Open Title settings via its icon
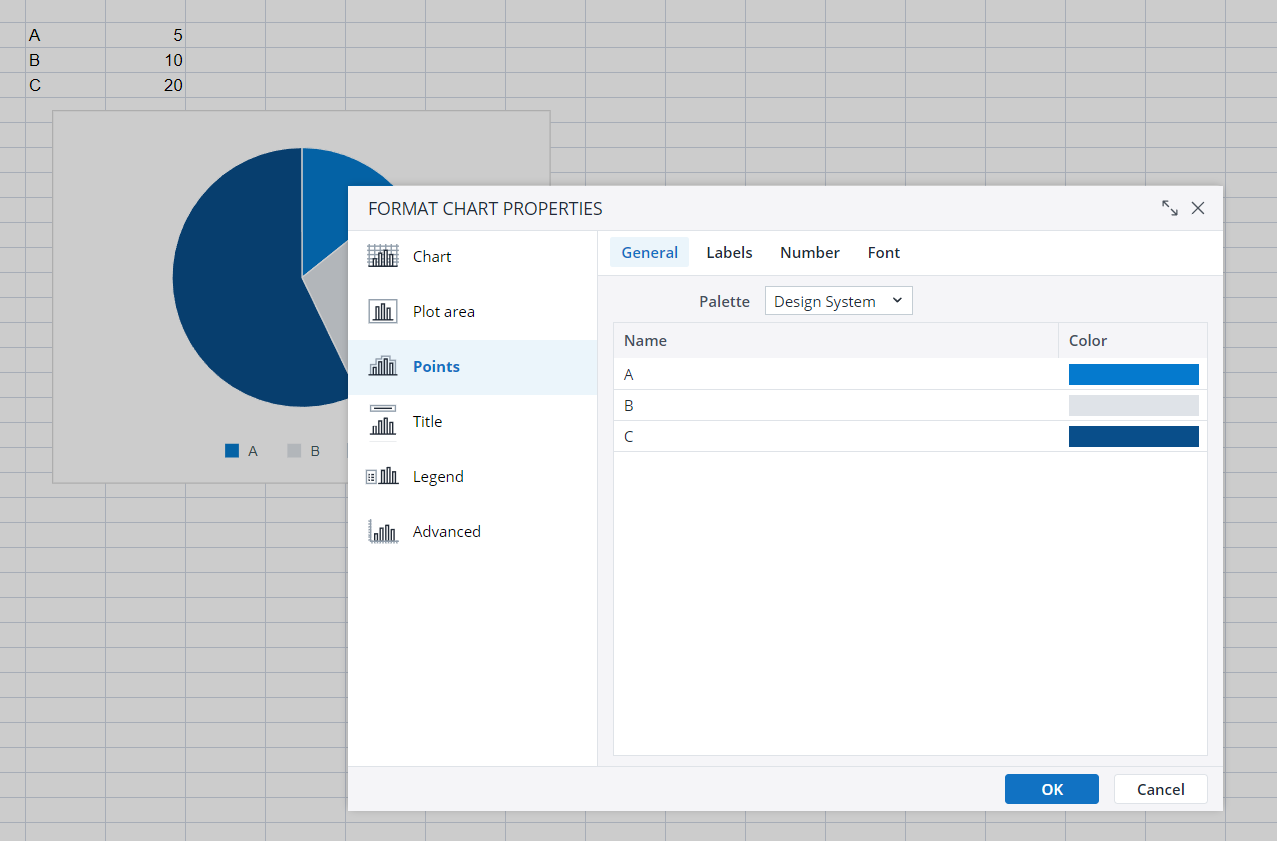Viewport: 1277px width, 841px height. [x=383, y=421]
